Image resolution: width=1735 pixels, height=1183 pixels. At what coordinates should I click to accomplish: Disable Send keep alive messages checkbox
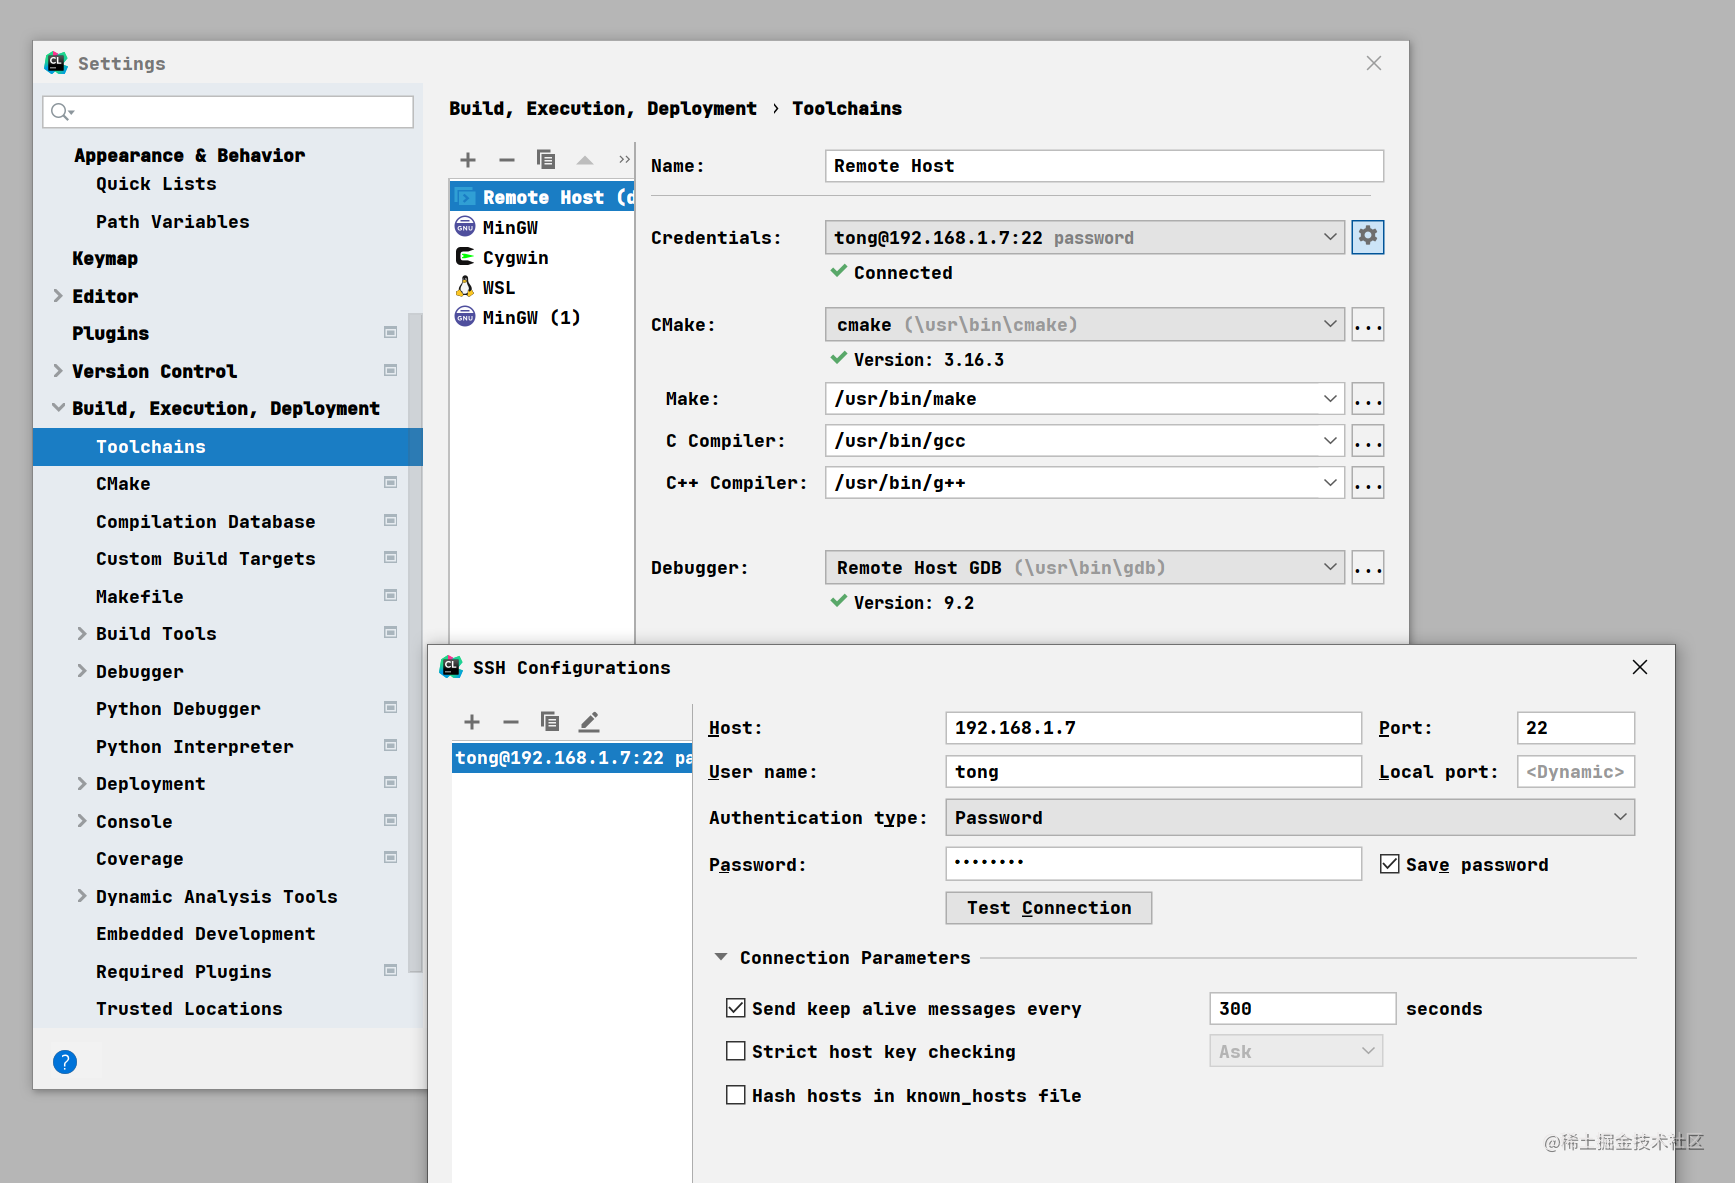click(x=736, y=1008)
